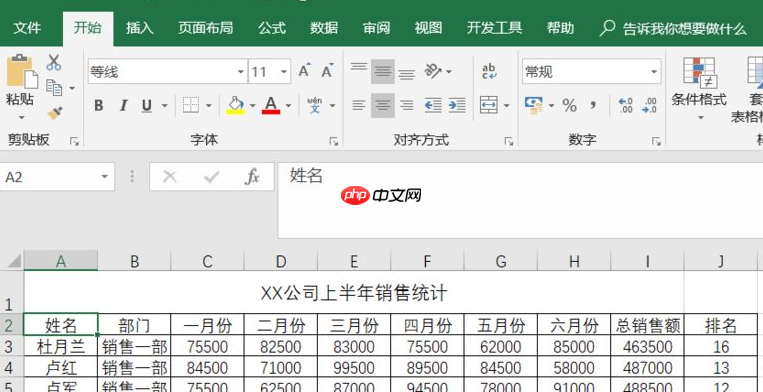Select the title XX公司上半年销售统计

coord(354,293)
